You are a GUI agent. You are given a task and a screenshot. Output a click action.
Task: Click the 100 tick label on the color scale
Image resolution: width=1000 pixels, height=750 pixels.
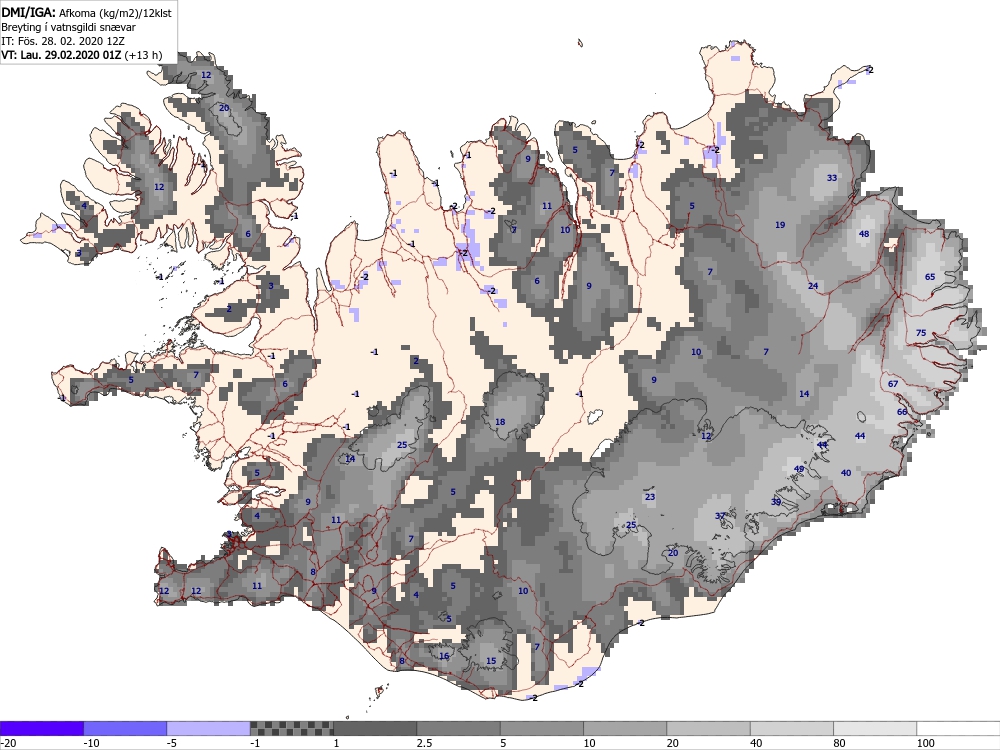[926, 743]
